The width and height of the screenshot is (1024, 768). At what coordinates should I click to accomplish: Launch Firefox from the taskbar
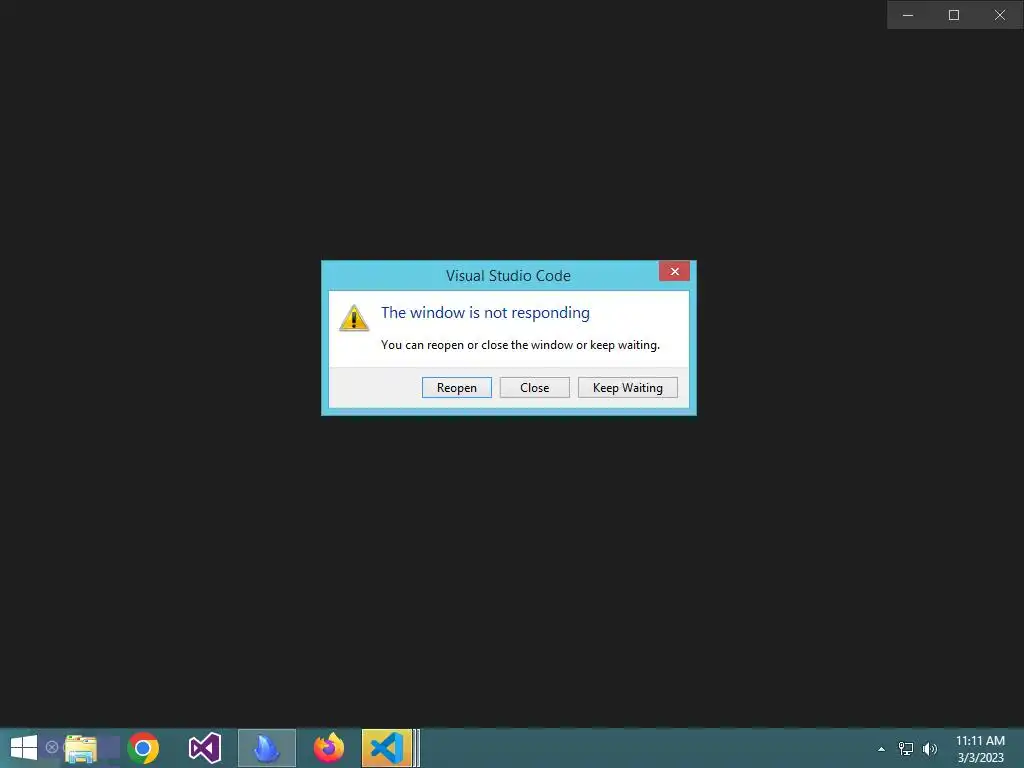click(x=328, y=748)
